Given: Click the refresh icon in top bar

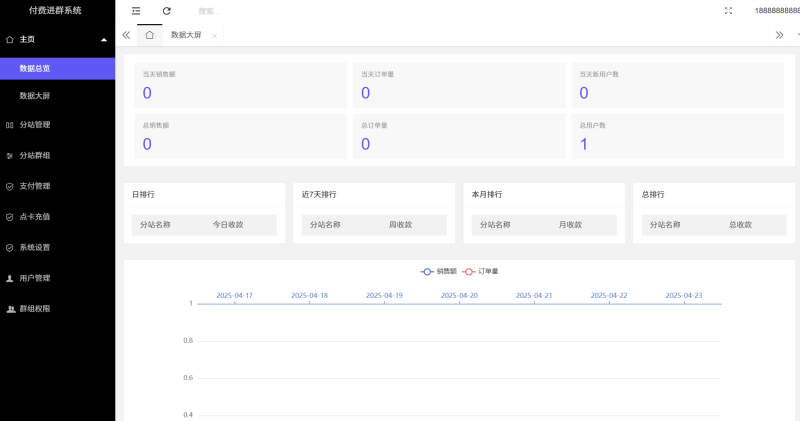Looking at the screenshot, I should [166, 11].
